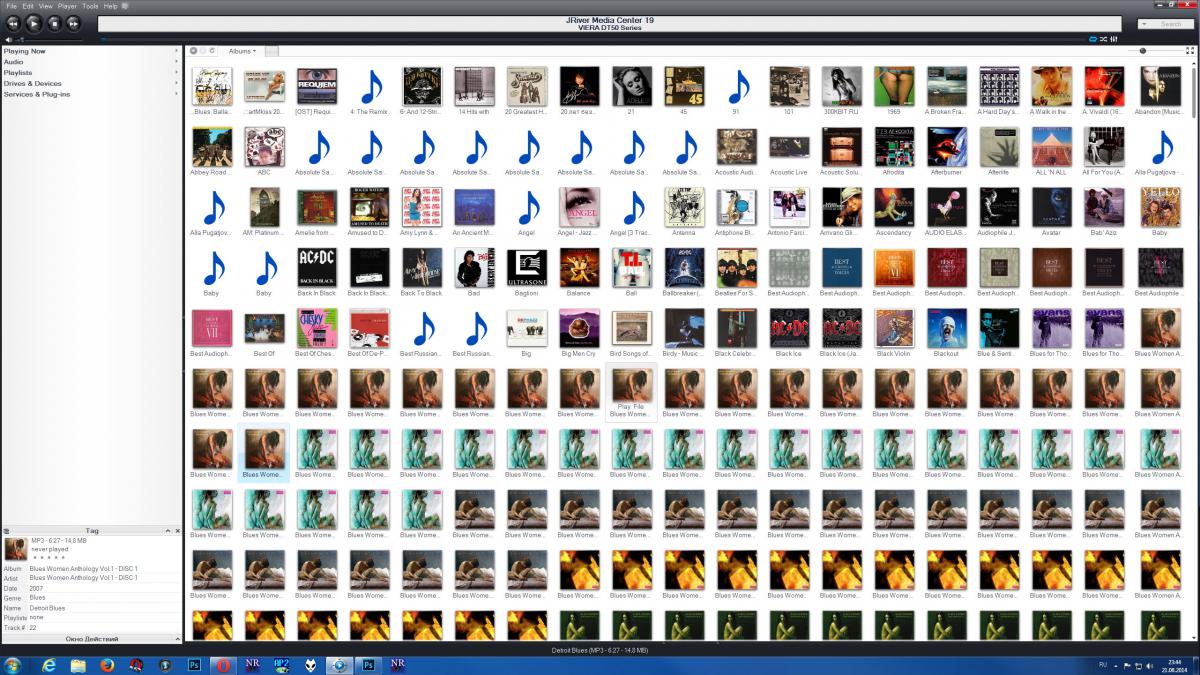Switch to Opera in the taskbar
Image resolution: width=1200 pixels, height=675 pixels.
pos(224,665)
